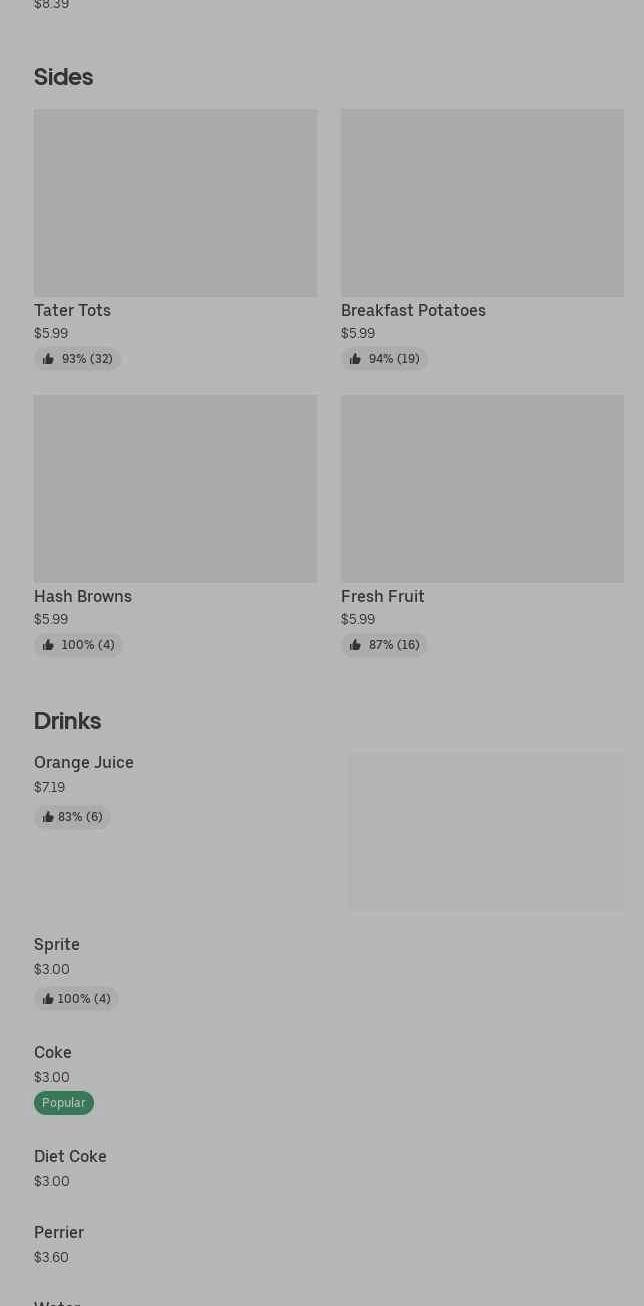644x1306 pixels.
Task: Click thumbs-up icon under Orange Juice
Action: coord(48,817)
